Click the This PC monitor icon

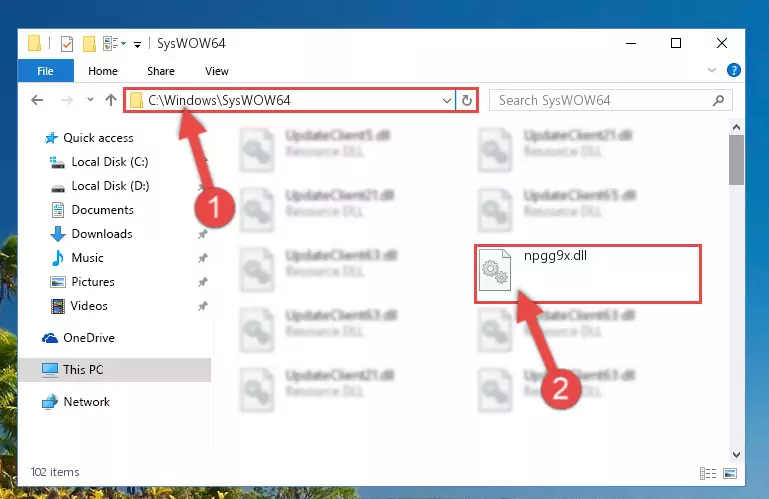[50, 370]
